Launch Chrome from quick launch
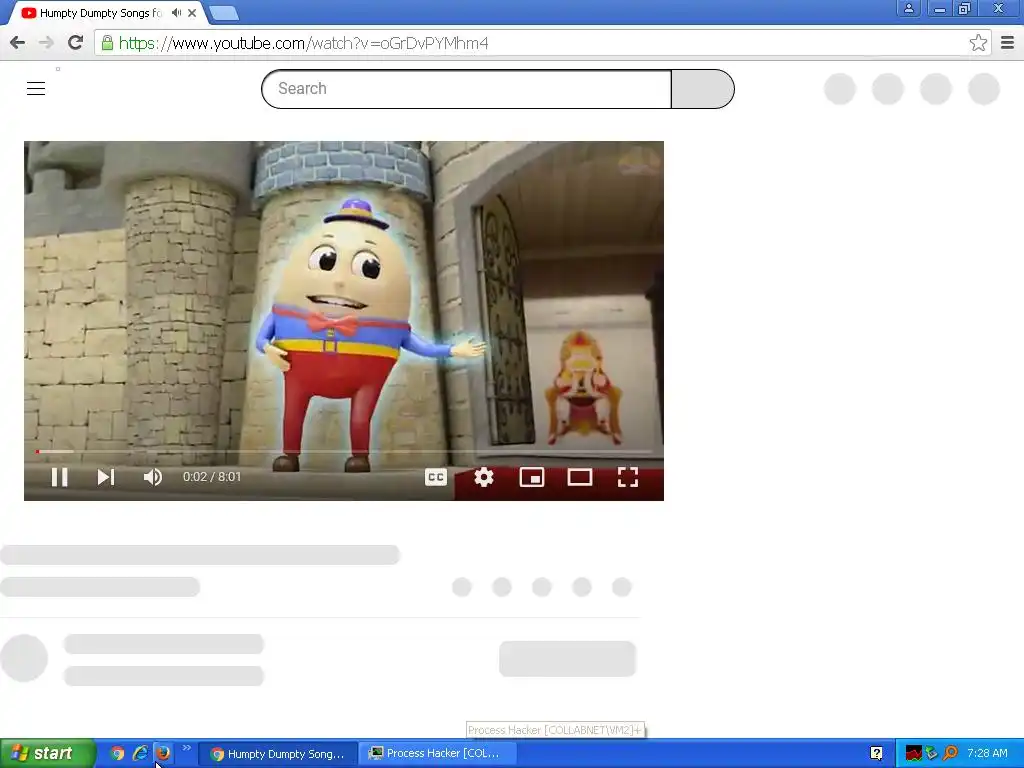Image resolution: width=1024 pixels, height=768 pixels. tap(117, 754)
